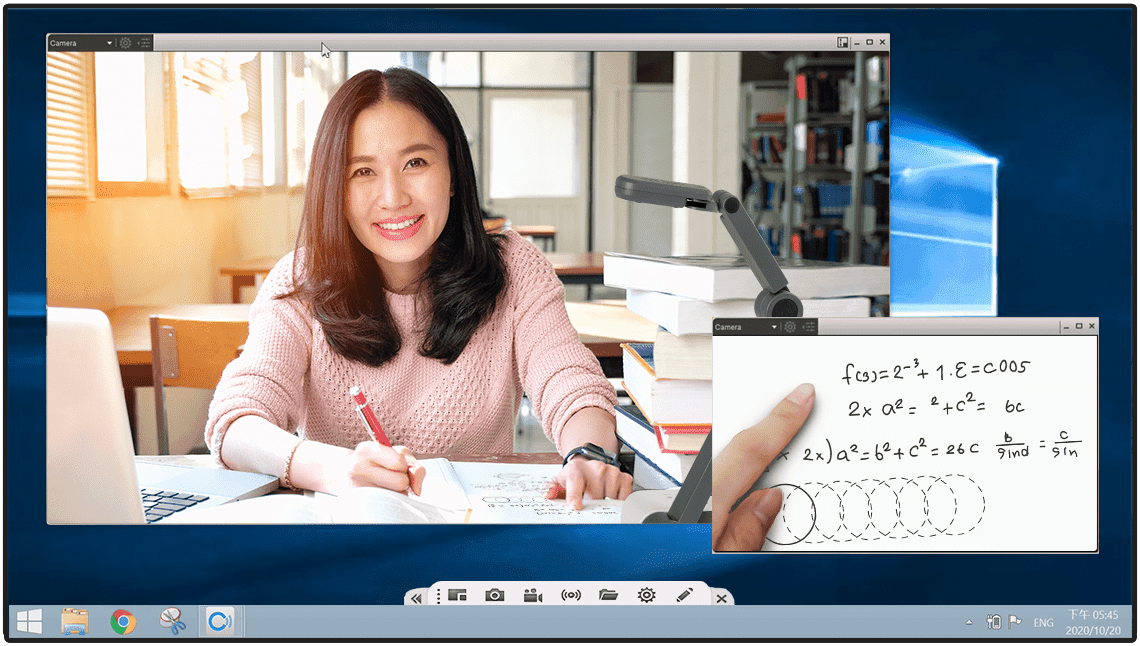Select the active camera app taskbar icon

[x=219, y=621]
